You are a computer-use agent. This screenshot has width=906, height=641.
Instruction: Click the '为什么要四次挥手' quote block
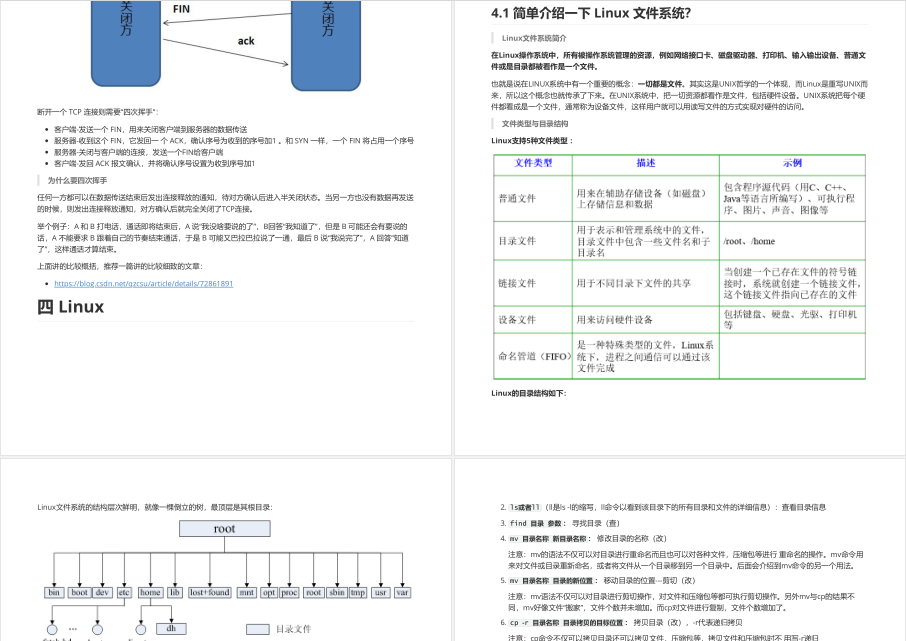[x=77, y=180]
